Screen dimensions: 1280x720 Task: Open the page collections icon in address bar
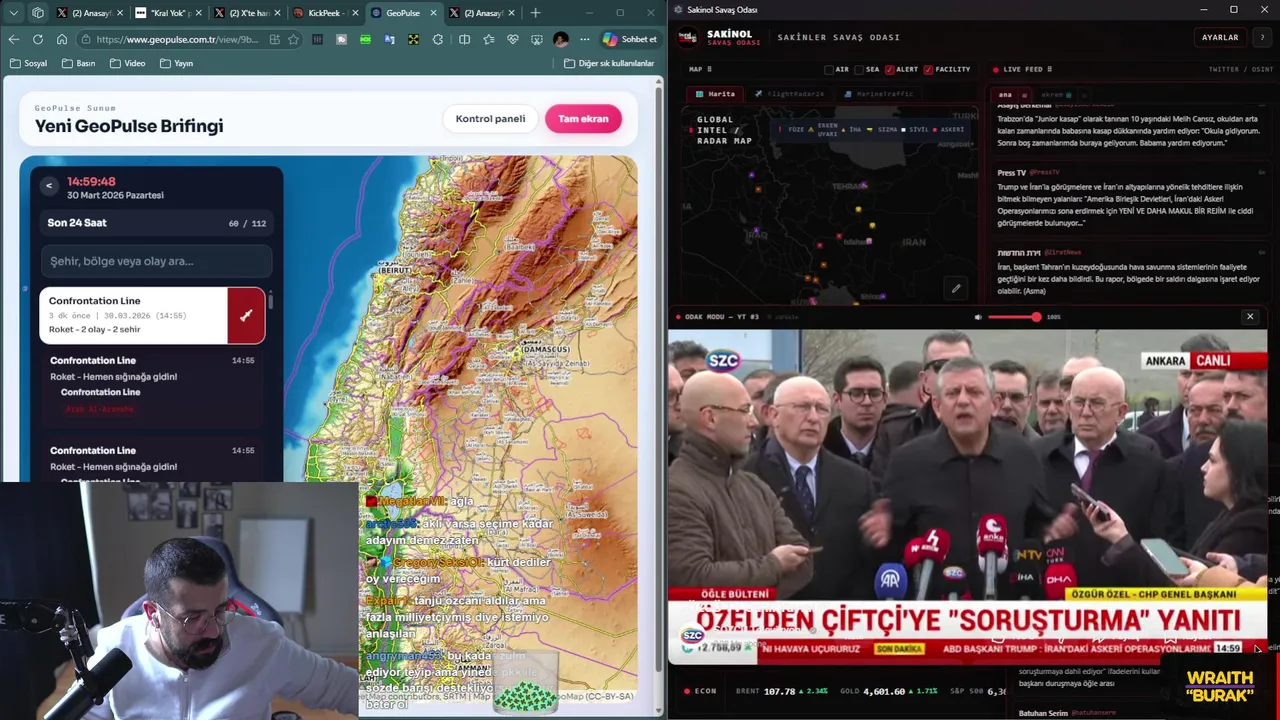(x=274, y=39)
